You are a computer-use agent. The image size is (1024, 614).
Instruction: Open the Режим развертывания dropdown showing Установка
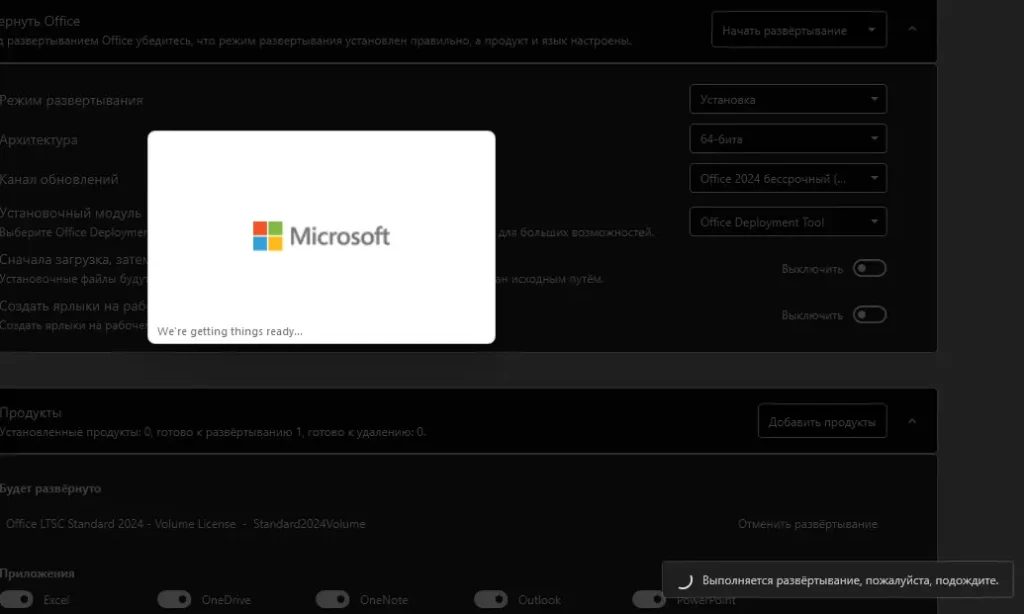[x=787, y=99]
